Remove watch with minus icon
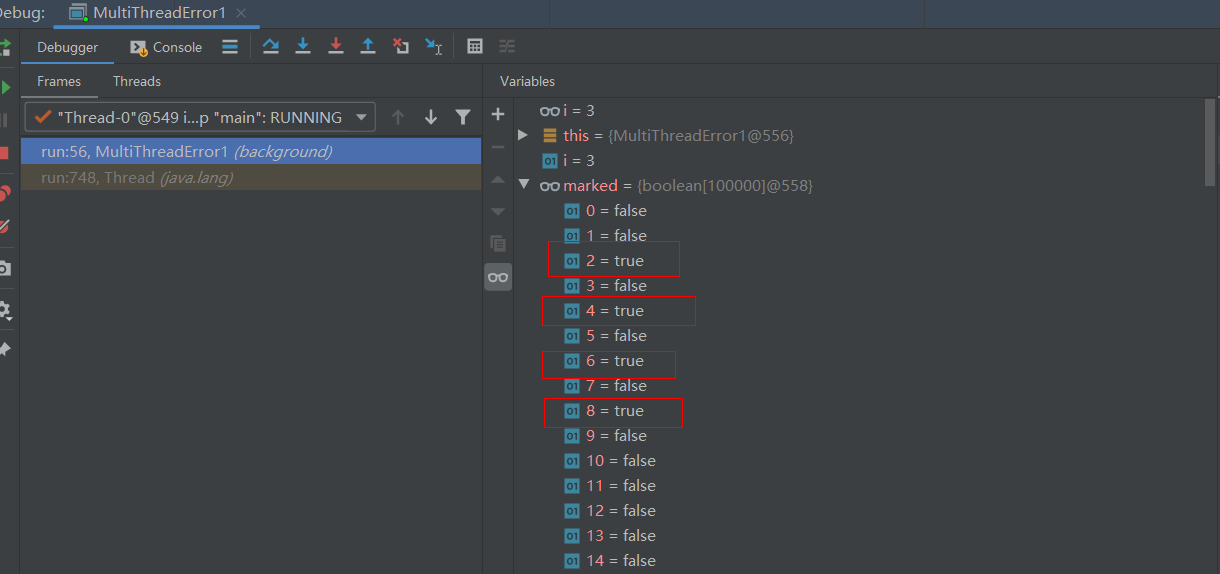Image resolution: width=1220 pixels, height=574 pixels. pyautogui.click(x=498, y=147)
